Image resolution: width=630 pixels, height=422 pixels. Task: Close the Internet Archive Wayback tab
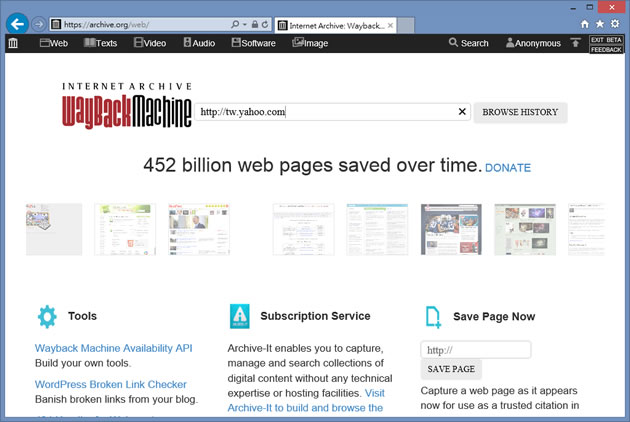coord(390,25)
